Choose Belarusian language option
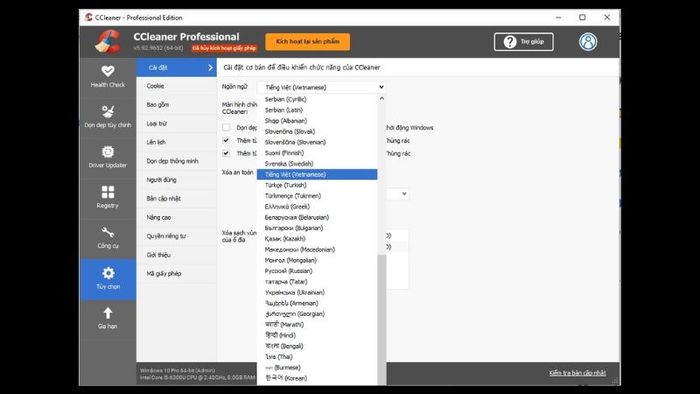This screenshot has height=394, width=700. [x=317, y=217]
